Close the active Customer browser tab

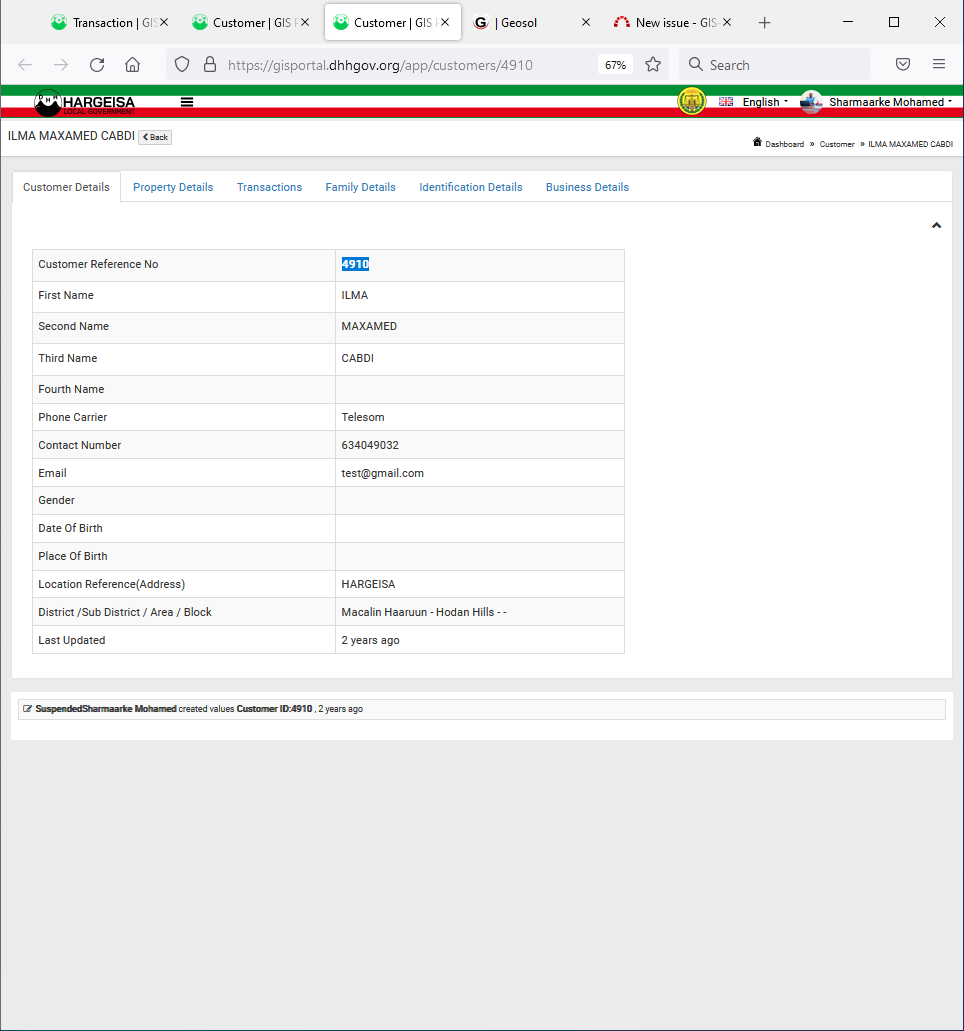(x=445, y=22)
